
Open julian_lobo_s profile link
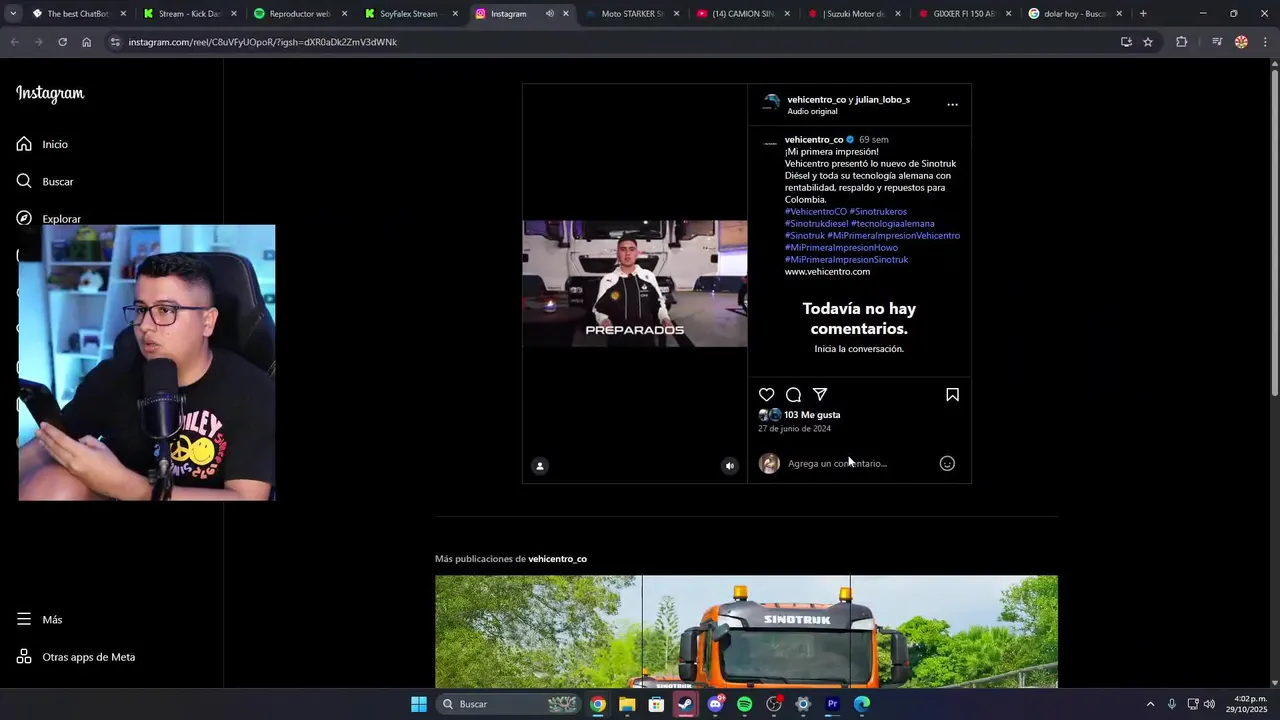[x=882, y=99]
